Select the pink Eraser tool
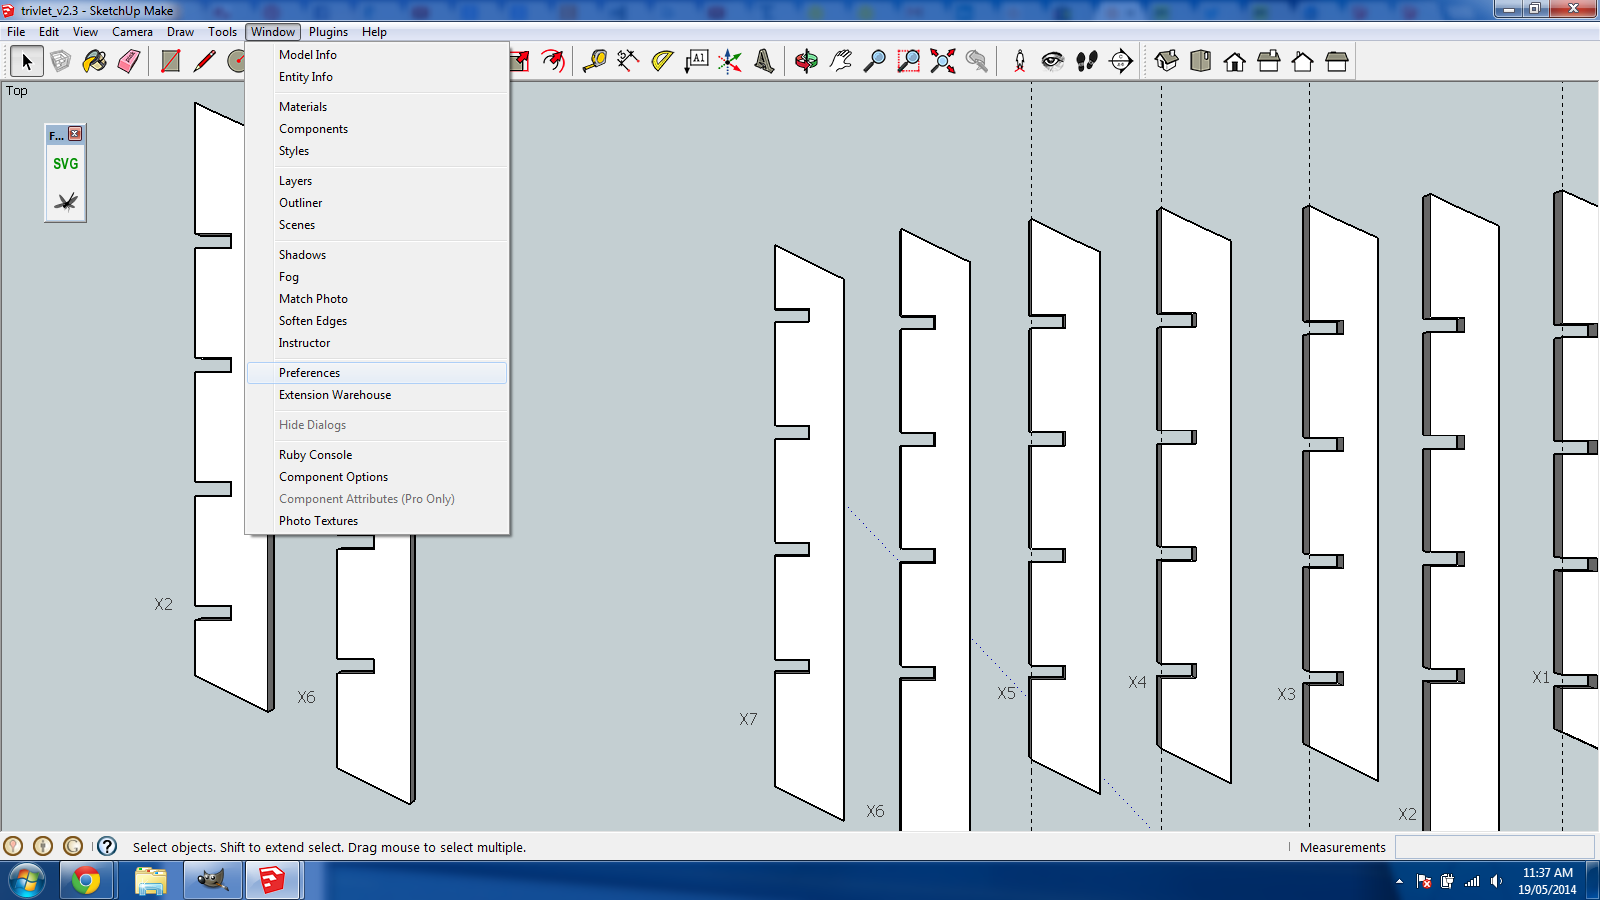 (129, 62)
